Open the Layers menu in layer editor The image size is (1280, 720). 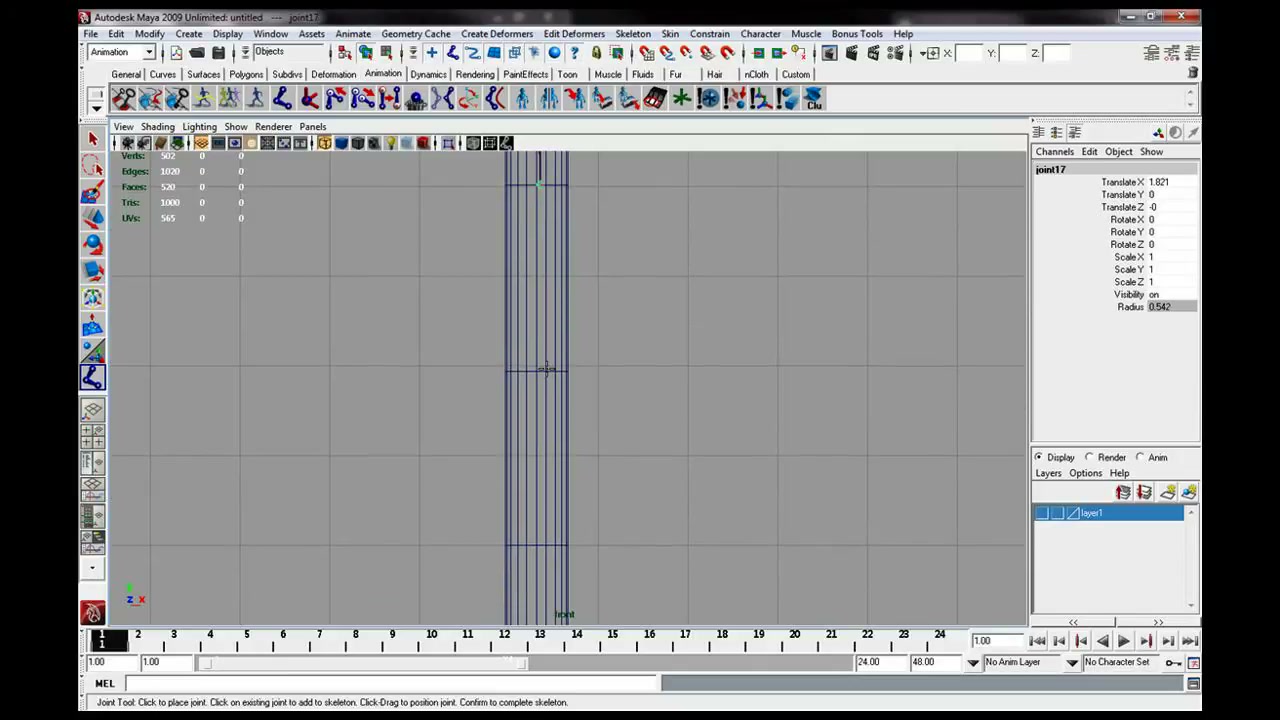click(x=1048, y=473)
